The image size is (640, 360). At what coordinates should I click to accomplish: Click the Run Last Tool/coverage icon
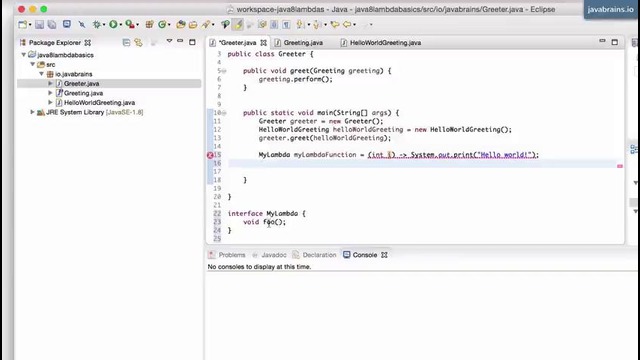[129, 24]
